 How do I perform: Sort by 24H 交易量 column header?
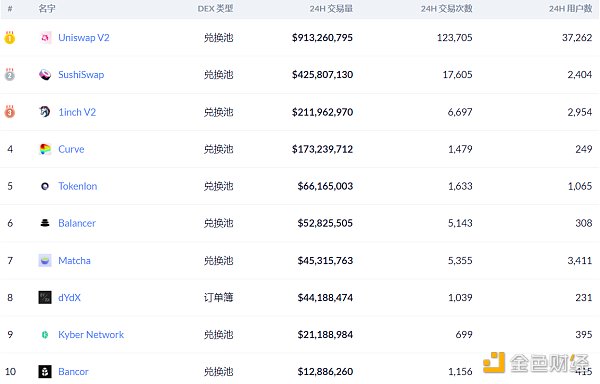tap(331, 8)
